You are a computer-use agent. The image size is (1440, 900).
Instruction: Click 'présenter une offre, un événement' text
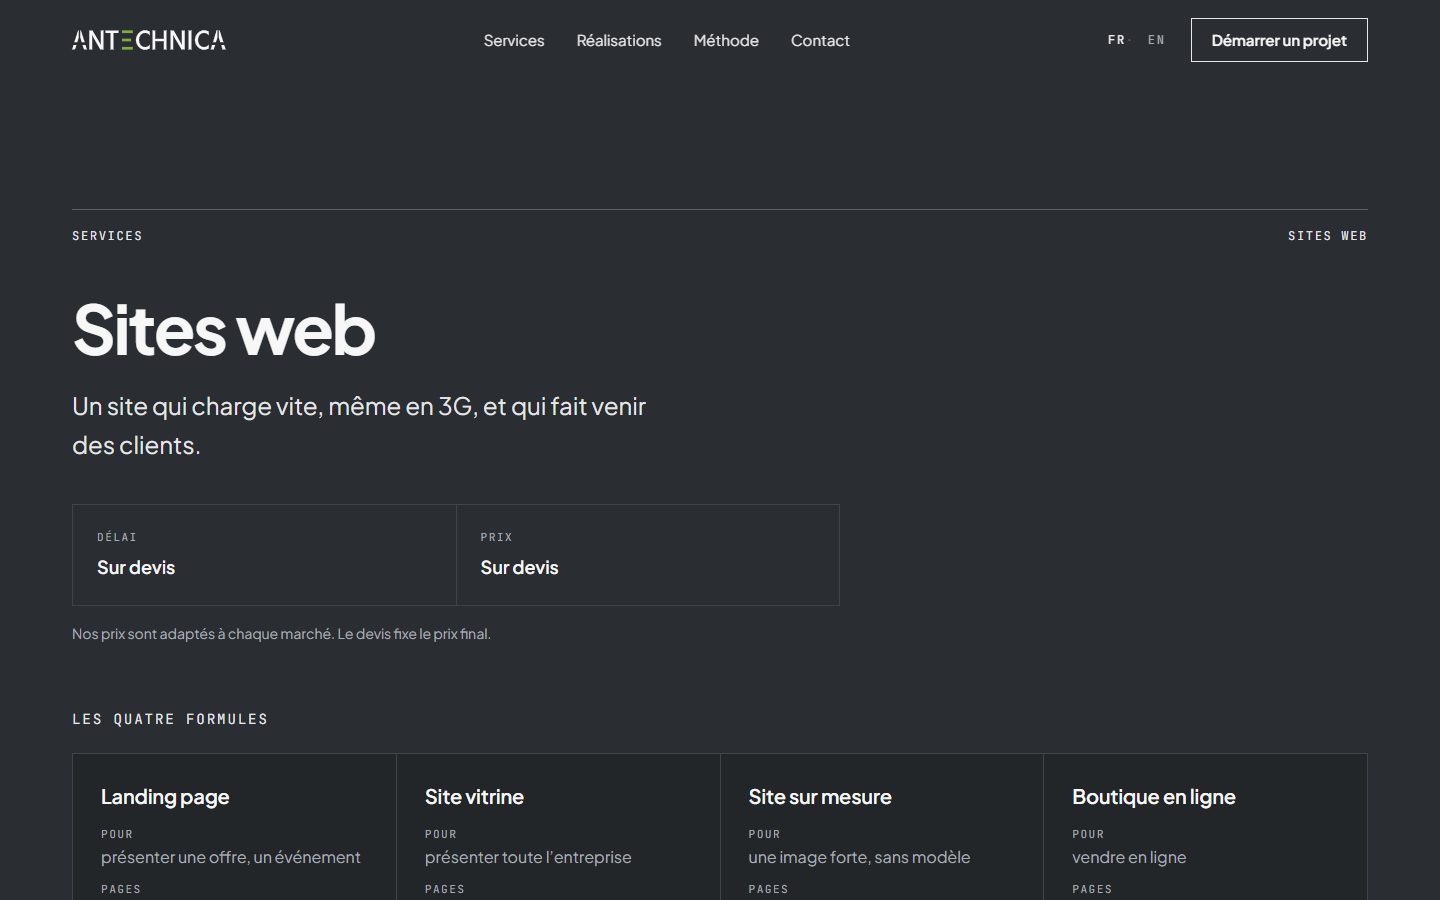point(231,857)
